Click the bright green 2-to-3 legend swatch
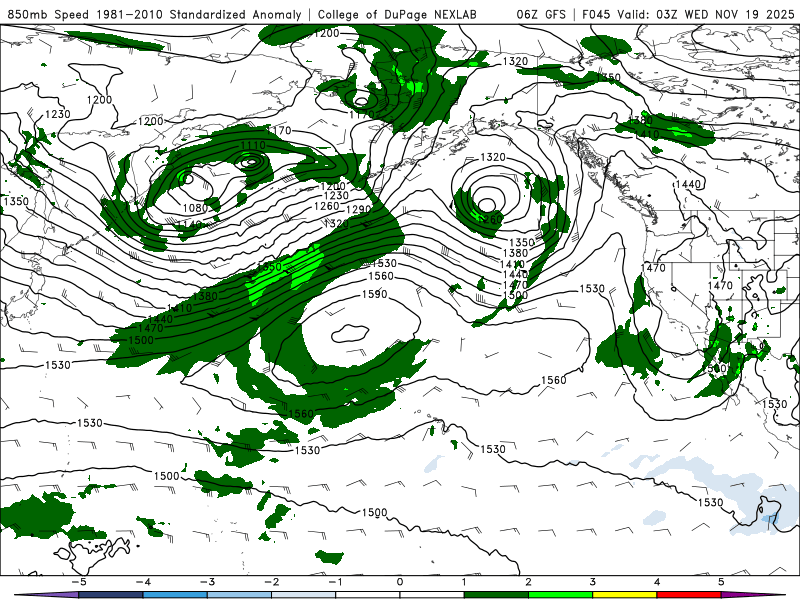The height and width of the screenshot is (600, 800). tap(560, 595)
